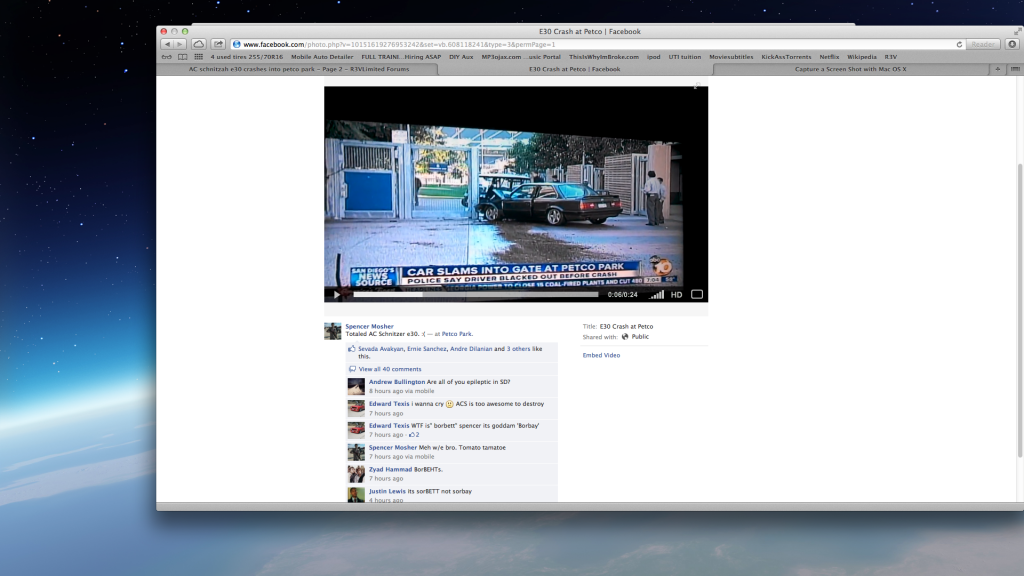Switch to the R3VLimited Forums tab

coord(299,69)
